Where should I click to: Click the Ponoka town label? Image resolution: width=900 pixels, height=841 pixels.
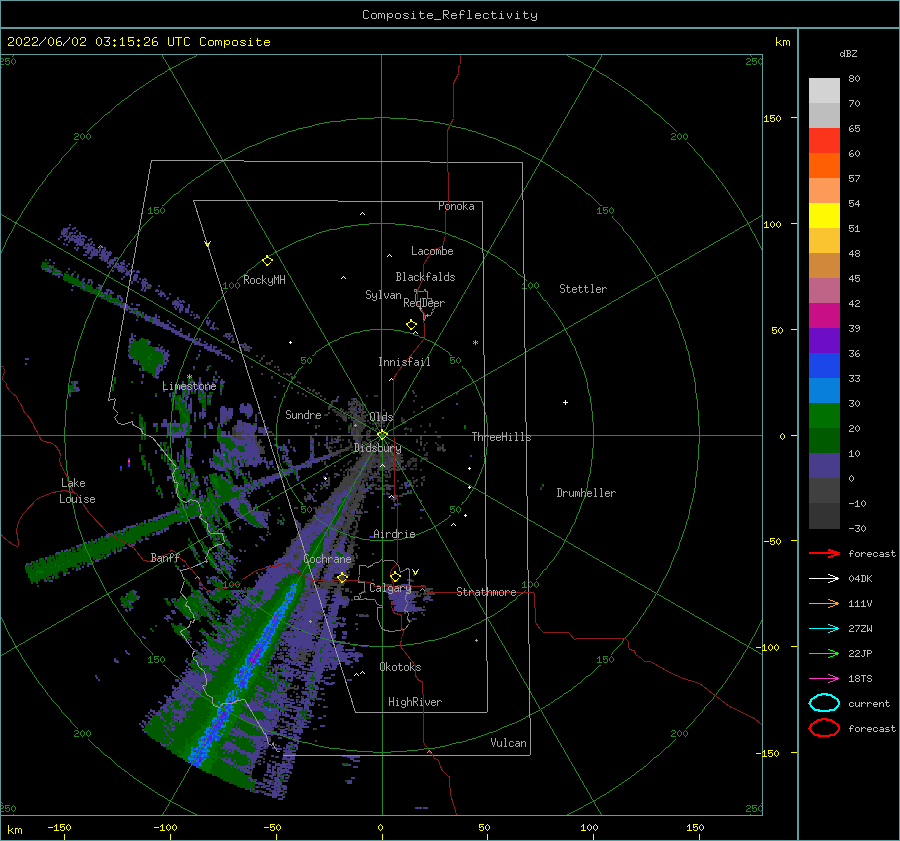point(456,206)
